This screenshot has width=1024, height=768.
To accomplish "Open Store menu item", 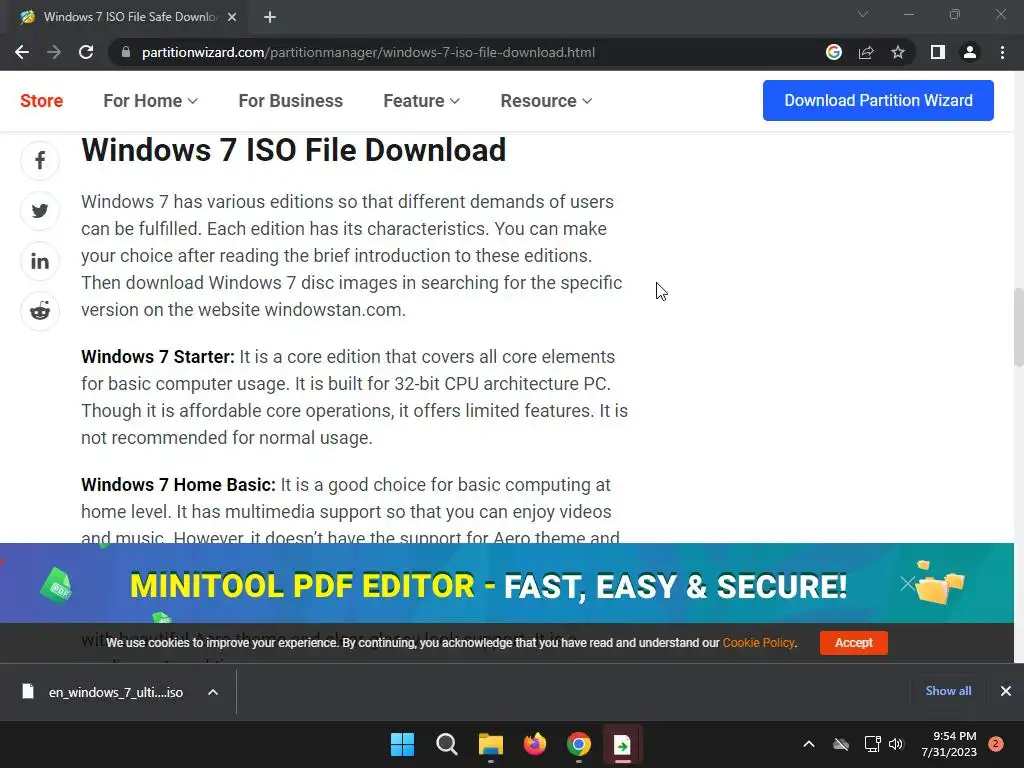I will point(42,101).
